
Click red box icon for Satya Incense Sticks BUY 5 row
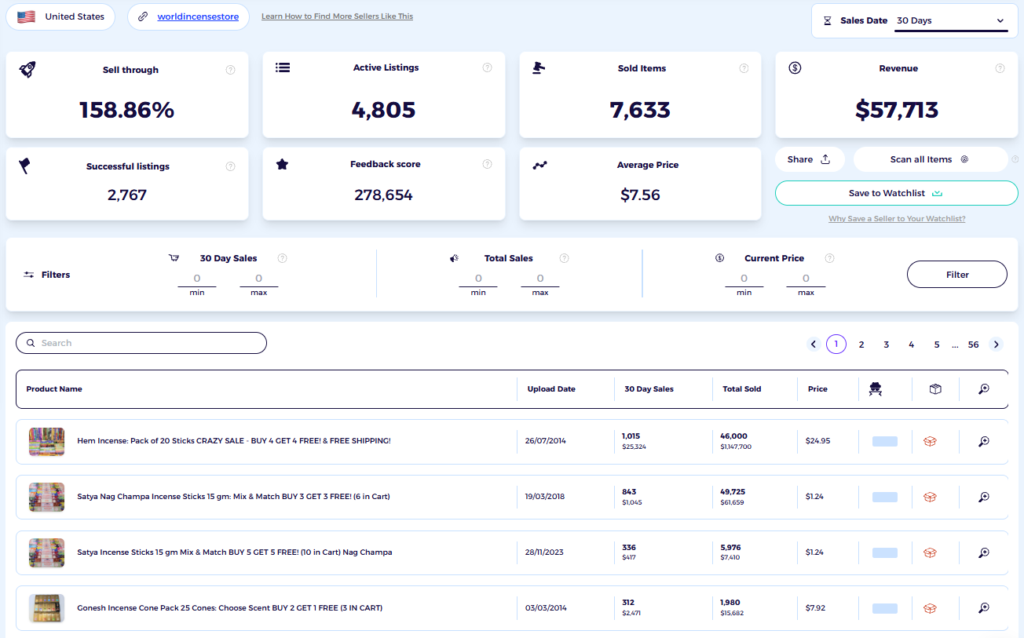point(930,552)
